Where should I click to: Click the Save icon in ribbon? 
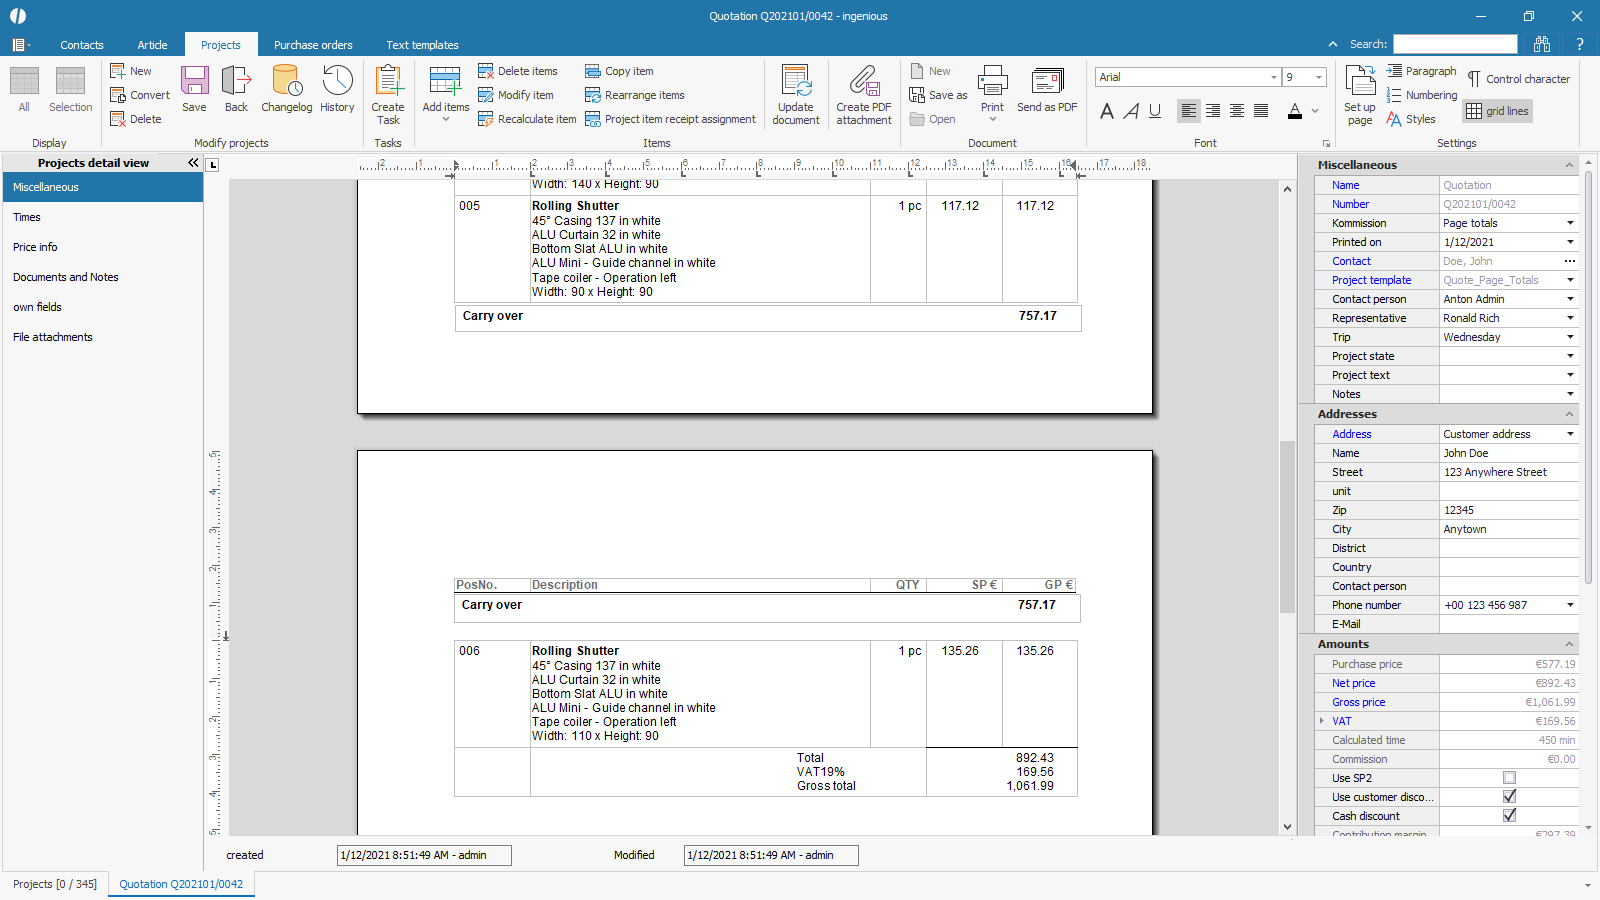[x=194, y=88]
